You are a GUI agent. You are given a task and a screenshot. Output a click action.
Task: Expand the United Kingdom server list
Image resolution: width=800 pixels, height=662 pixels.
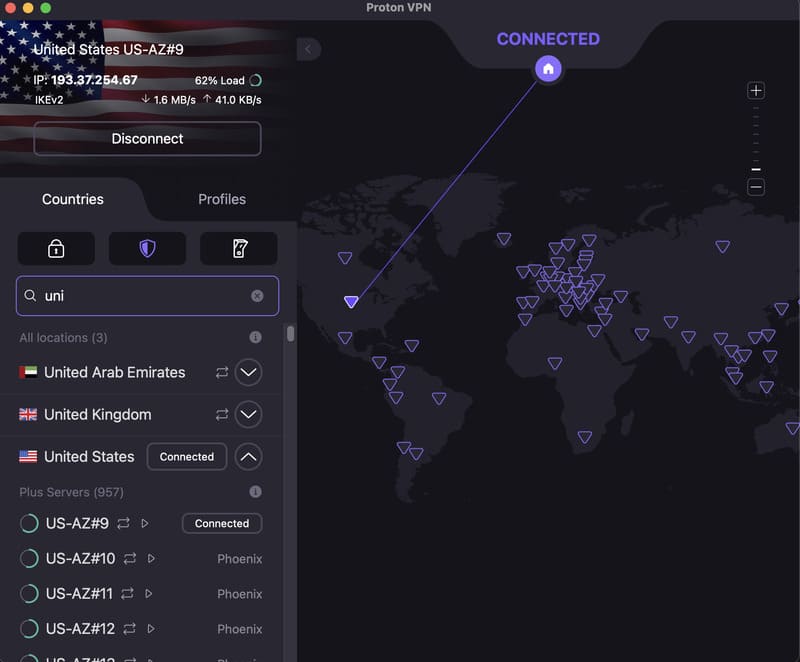pyautogui.click(x=248, y=414)
